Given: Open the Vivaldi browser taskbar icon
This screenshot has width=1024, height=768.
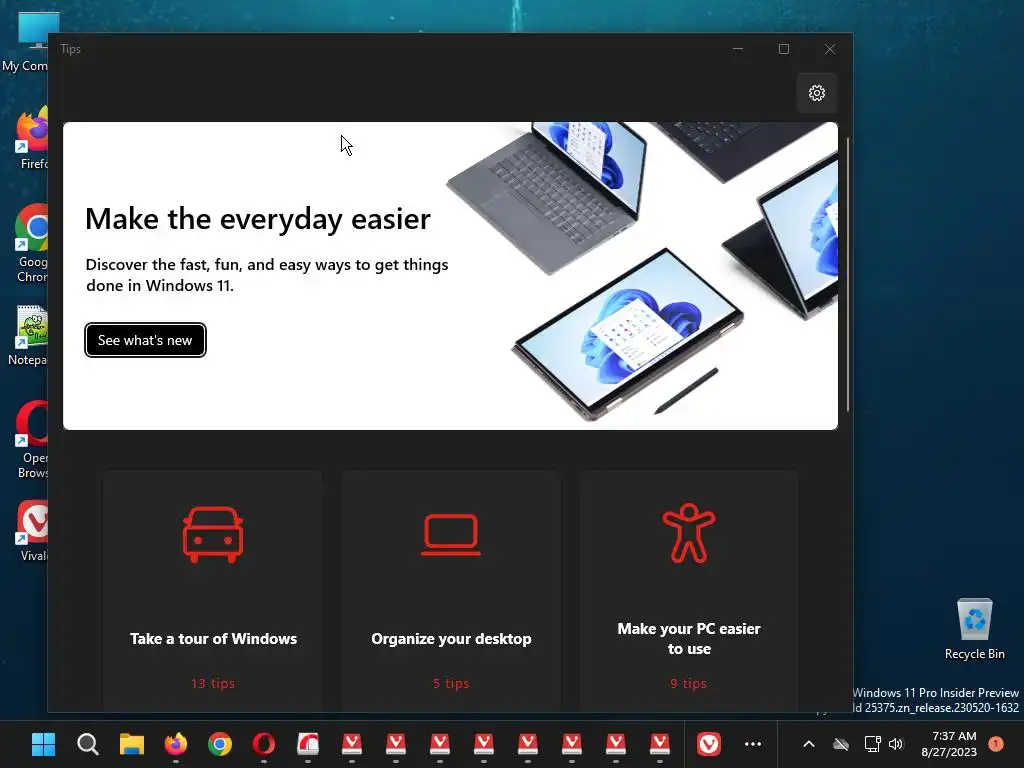Looking at the screenshot, I should pyautogui.click(x=709, y=744).
